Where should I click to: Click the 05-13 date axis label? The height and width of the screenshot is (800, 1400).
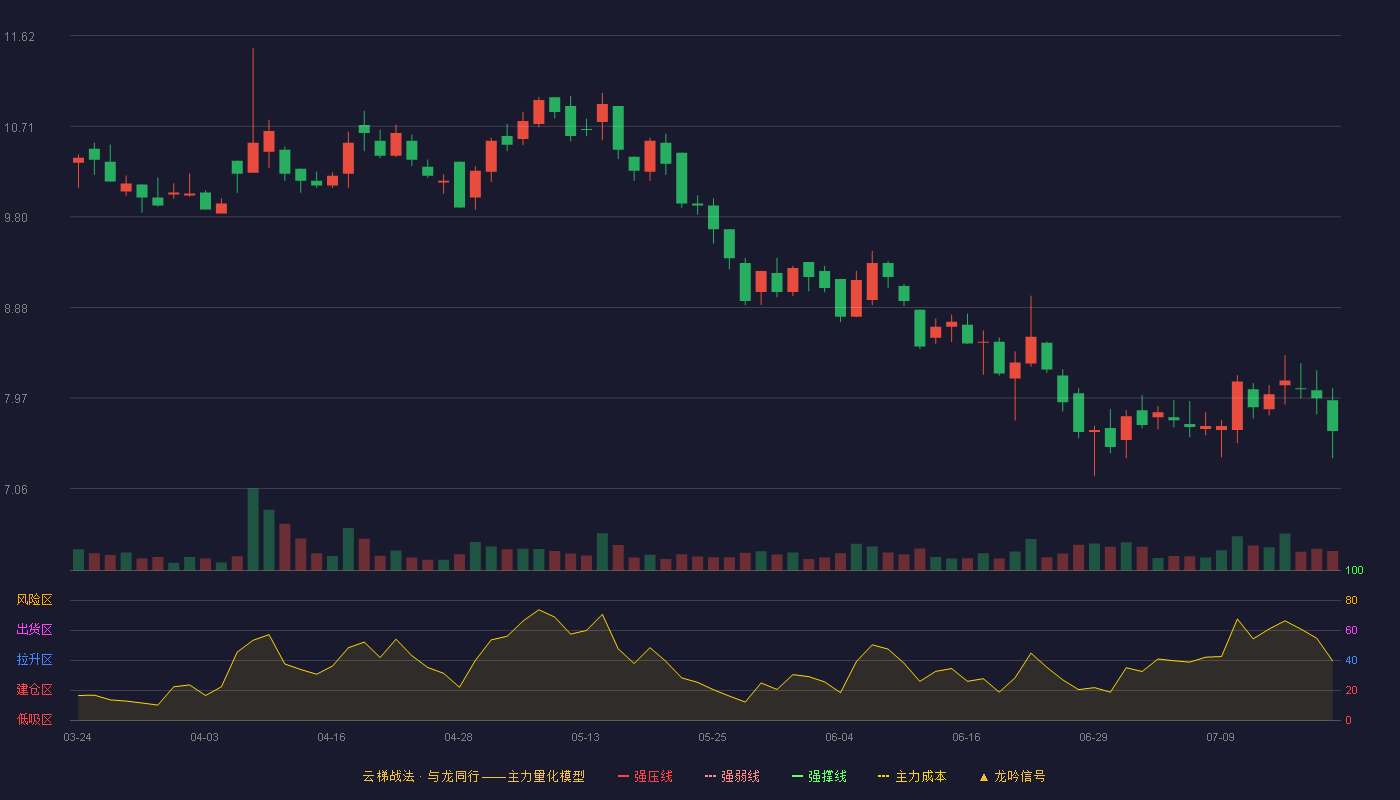(x=585, y=737)
